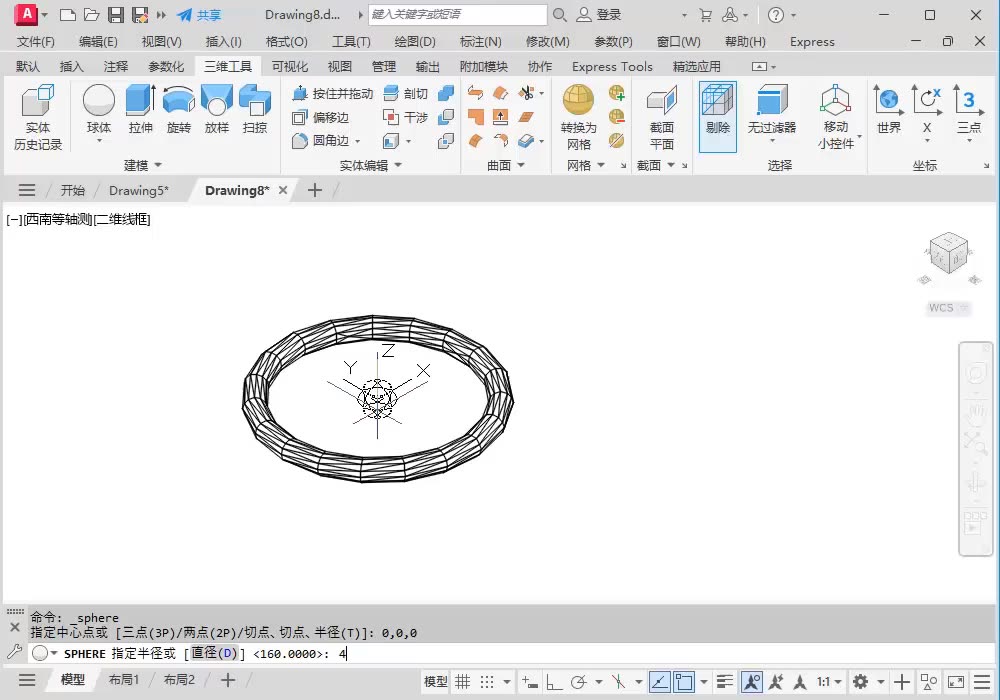Choose the 旋转 (Revolve) tool
The width and height of the screenshot is (1000, 700).
(178, 101)
